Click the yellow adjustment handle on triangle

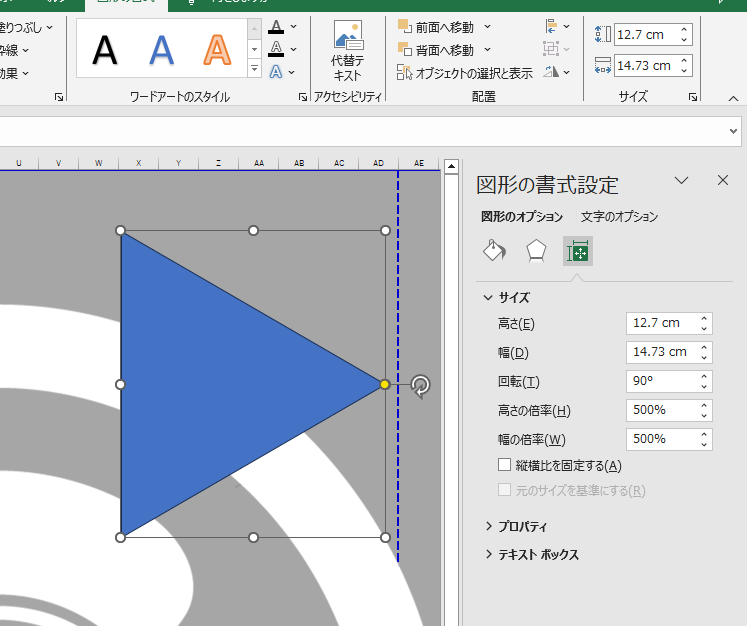click(x=384, y=384)
